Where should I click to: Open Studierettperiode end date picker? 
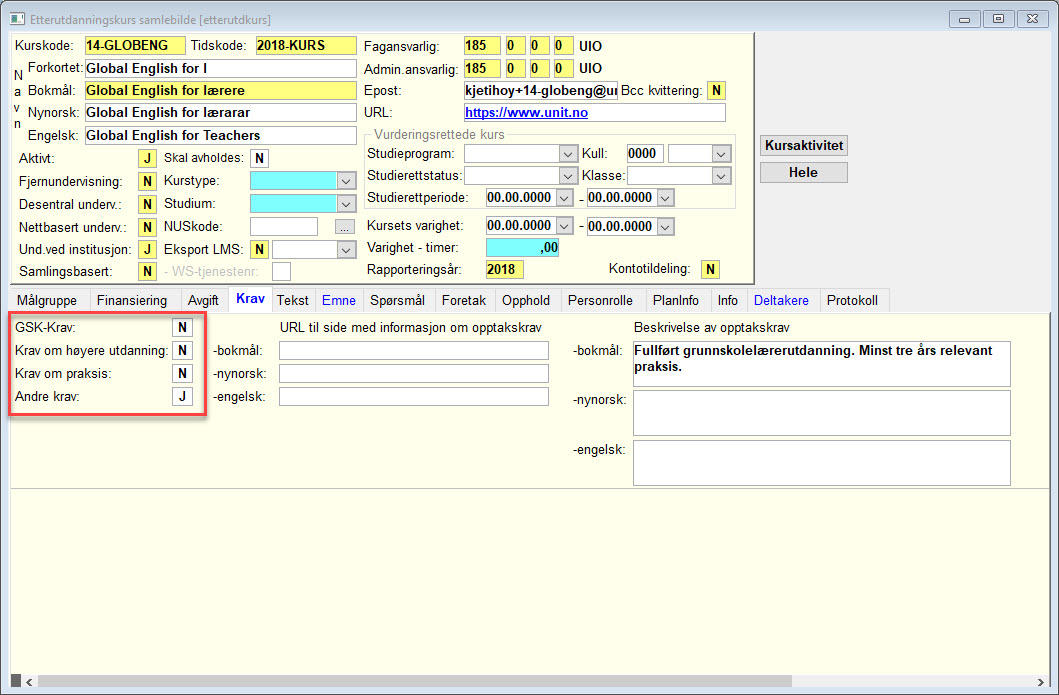pos(665,198)
